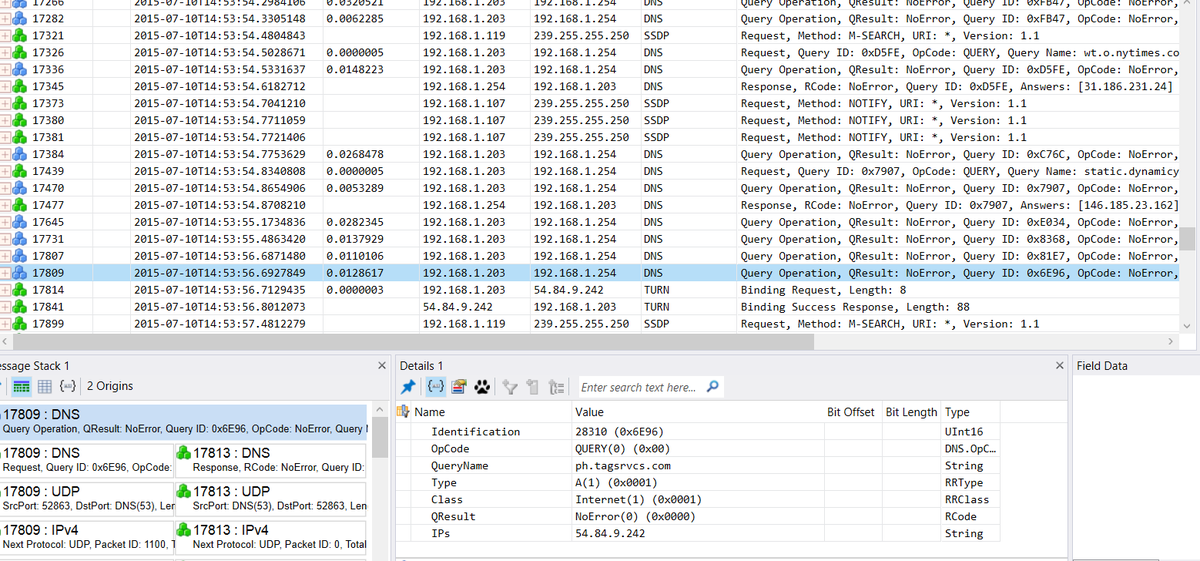Click the paw print icon in Details toolbar

click(x=482, y=387)
